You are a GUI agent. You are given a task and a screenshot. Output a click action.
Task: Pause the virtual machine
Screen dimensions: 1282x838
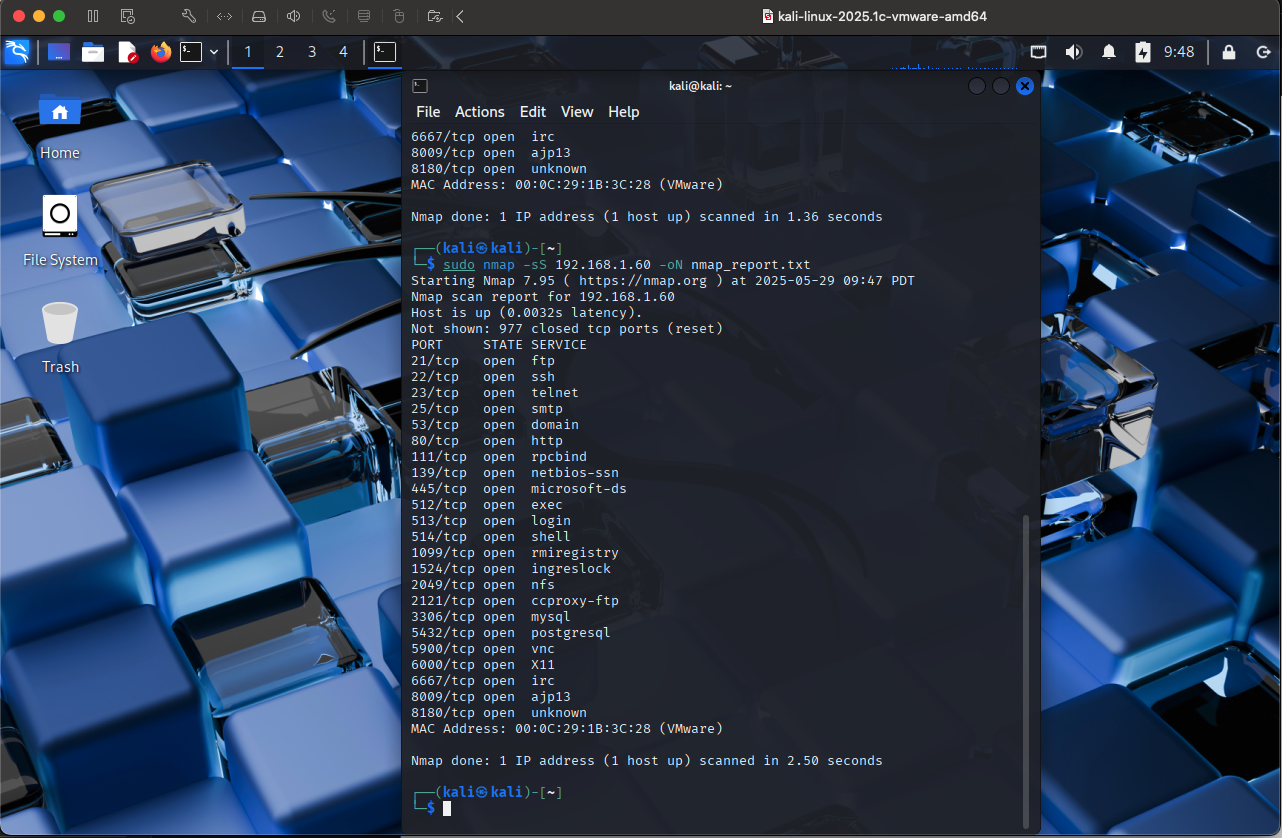tap(93, 16)
